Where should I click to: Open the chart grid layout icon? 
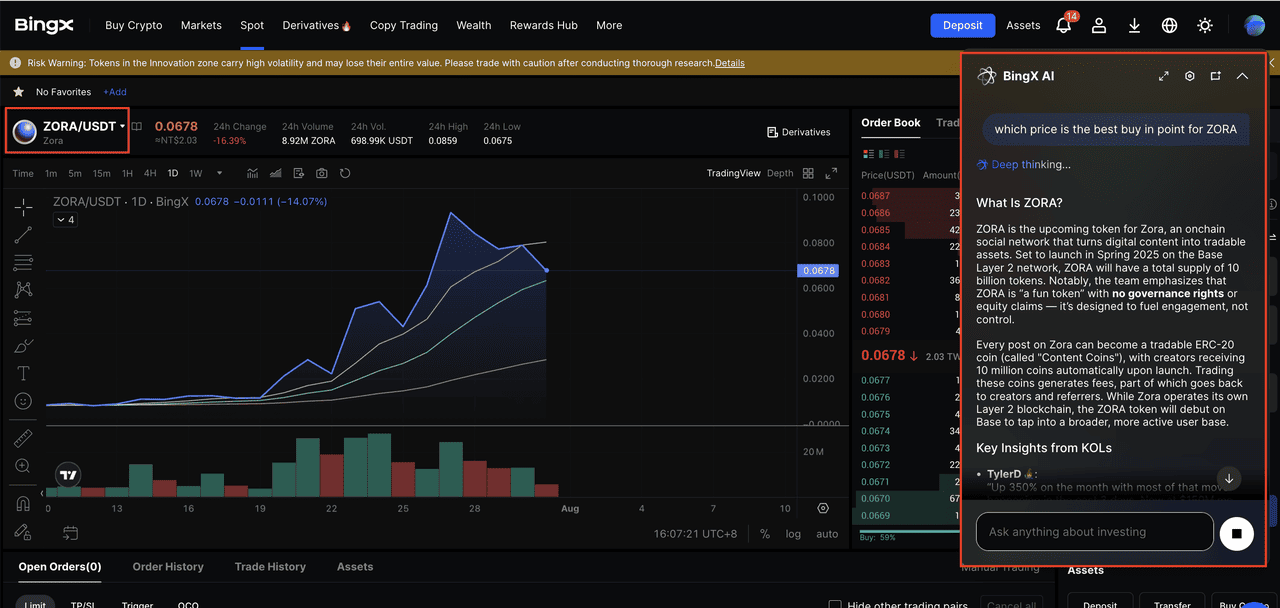[x=808, y=173]
